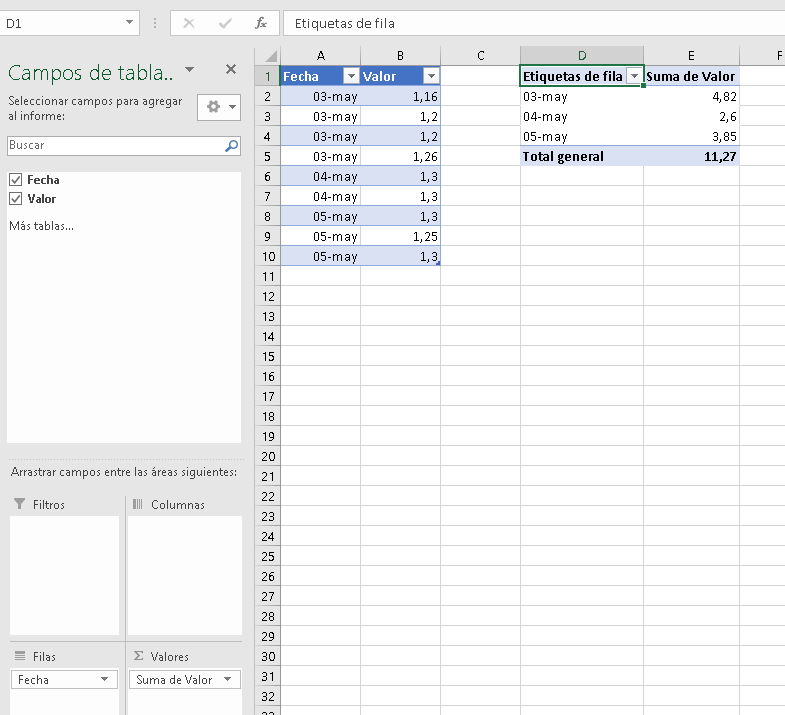785x715 pixels.
Task: Select column C header
Action: coord(481,56)
